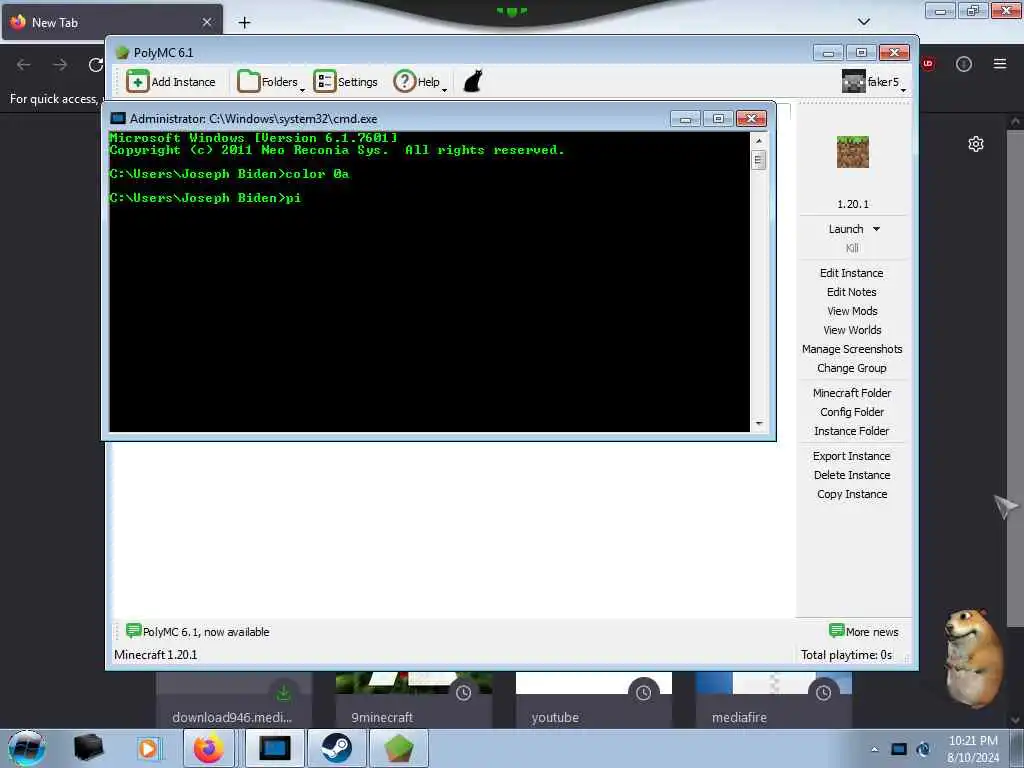Switch to Firefox in the taskbar
The width and height of the screenshot is (1024, 768).
coord(208,748)
